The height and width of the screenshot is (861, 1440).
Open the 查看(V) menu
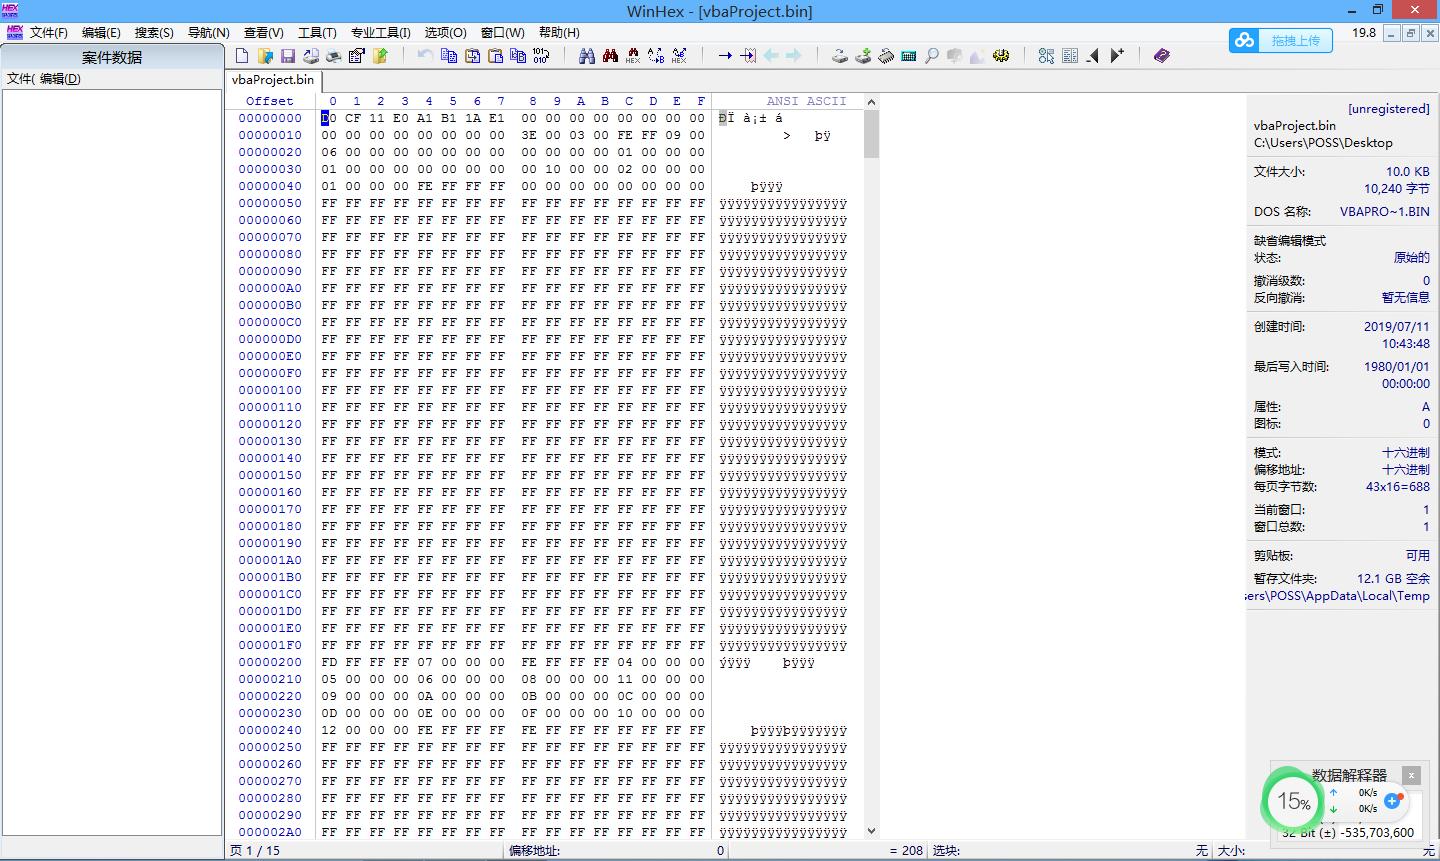pos(264,33)
